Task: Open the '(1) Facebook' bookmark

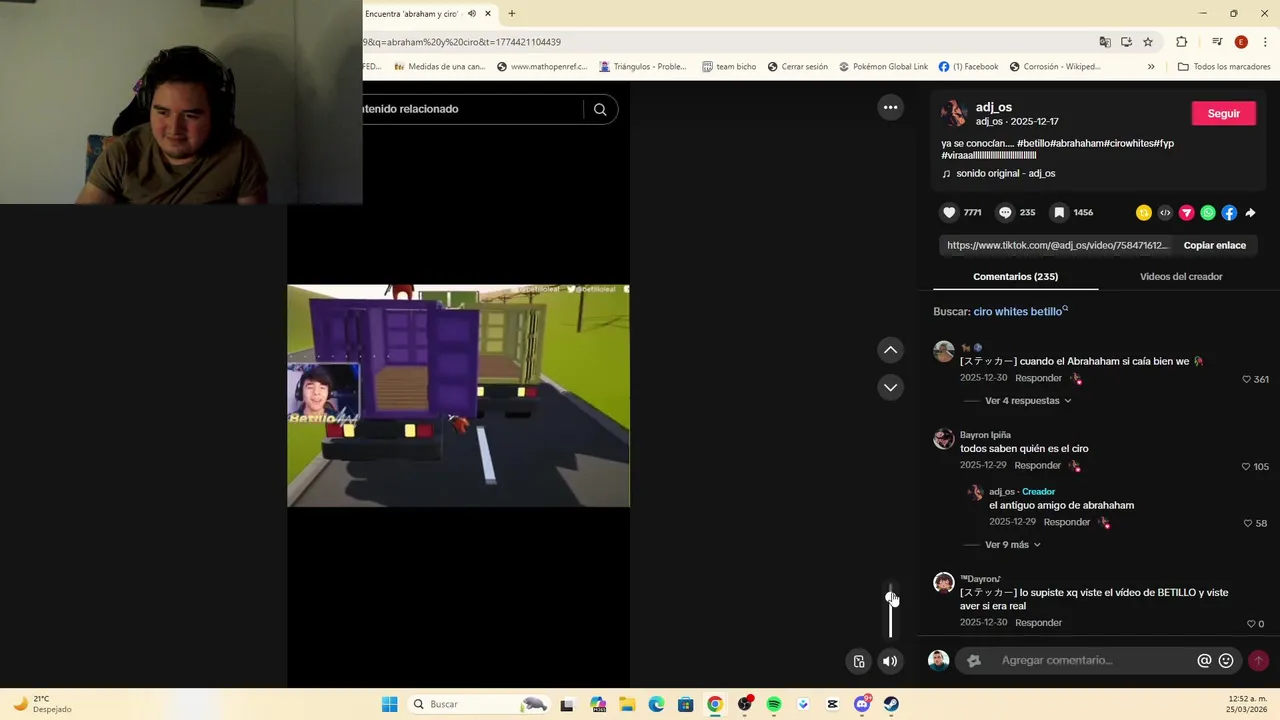Action: [968, 67]
